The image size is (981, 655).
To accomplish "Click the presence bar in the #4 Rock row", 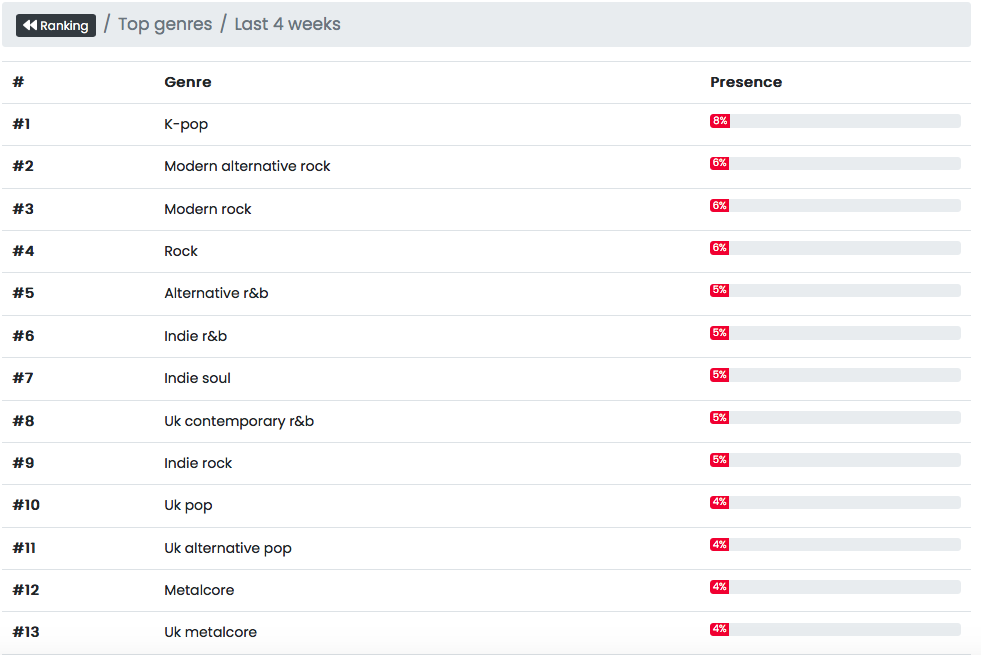I will point(835,248).
